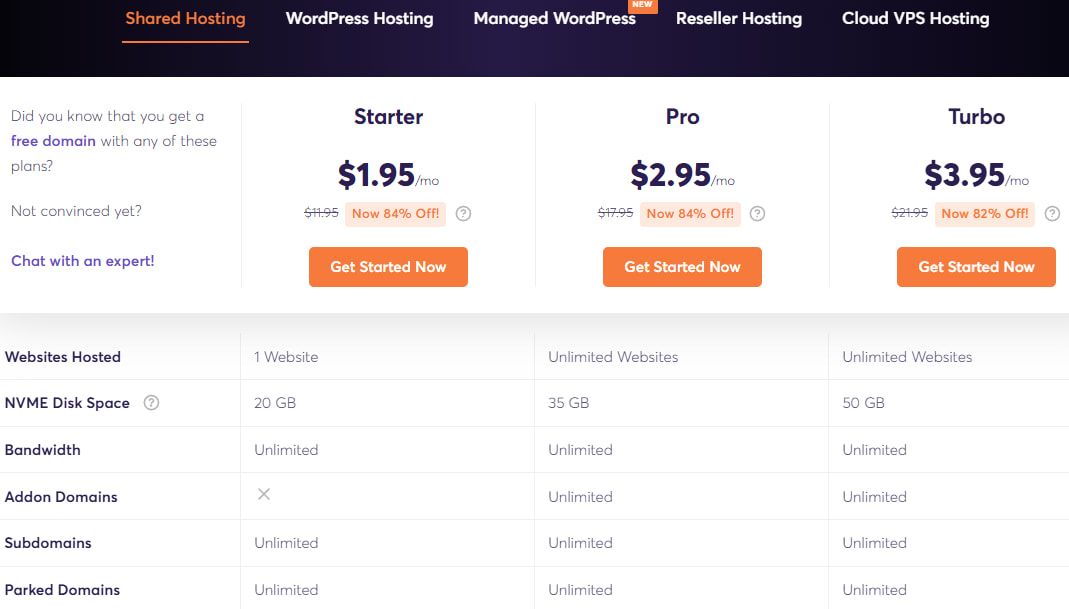Open the Shared Hosting tab

tap(185, 18)
